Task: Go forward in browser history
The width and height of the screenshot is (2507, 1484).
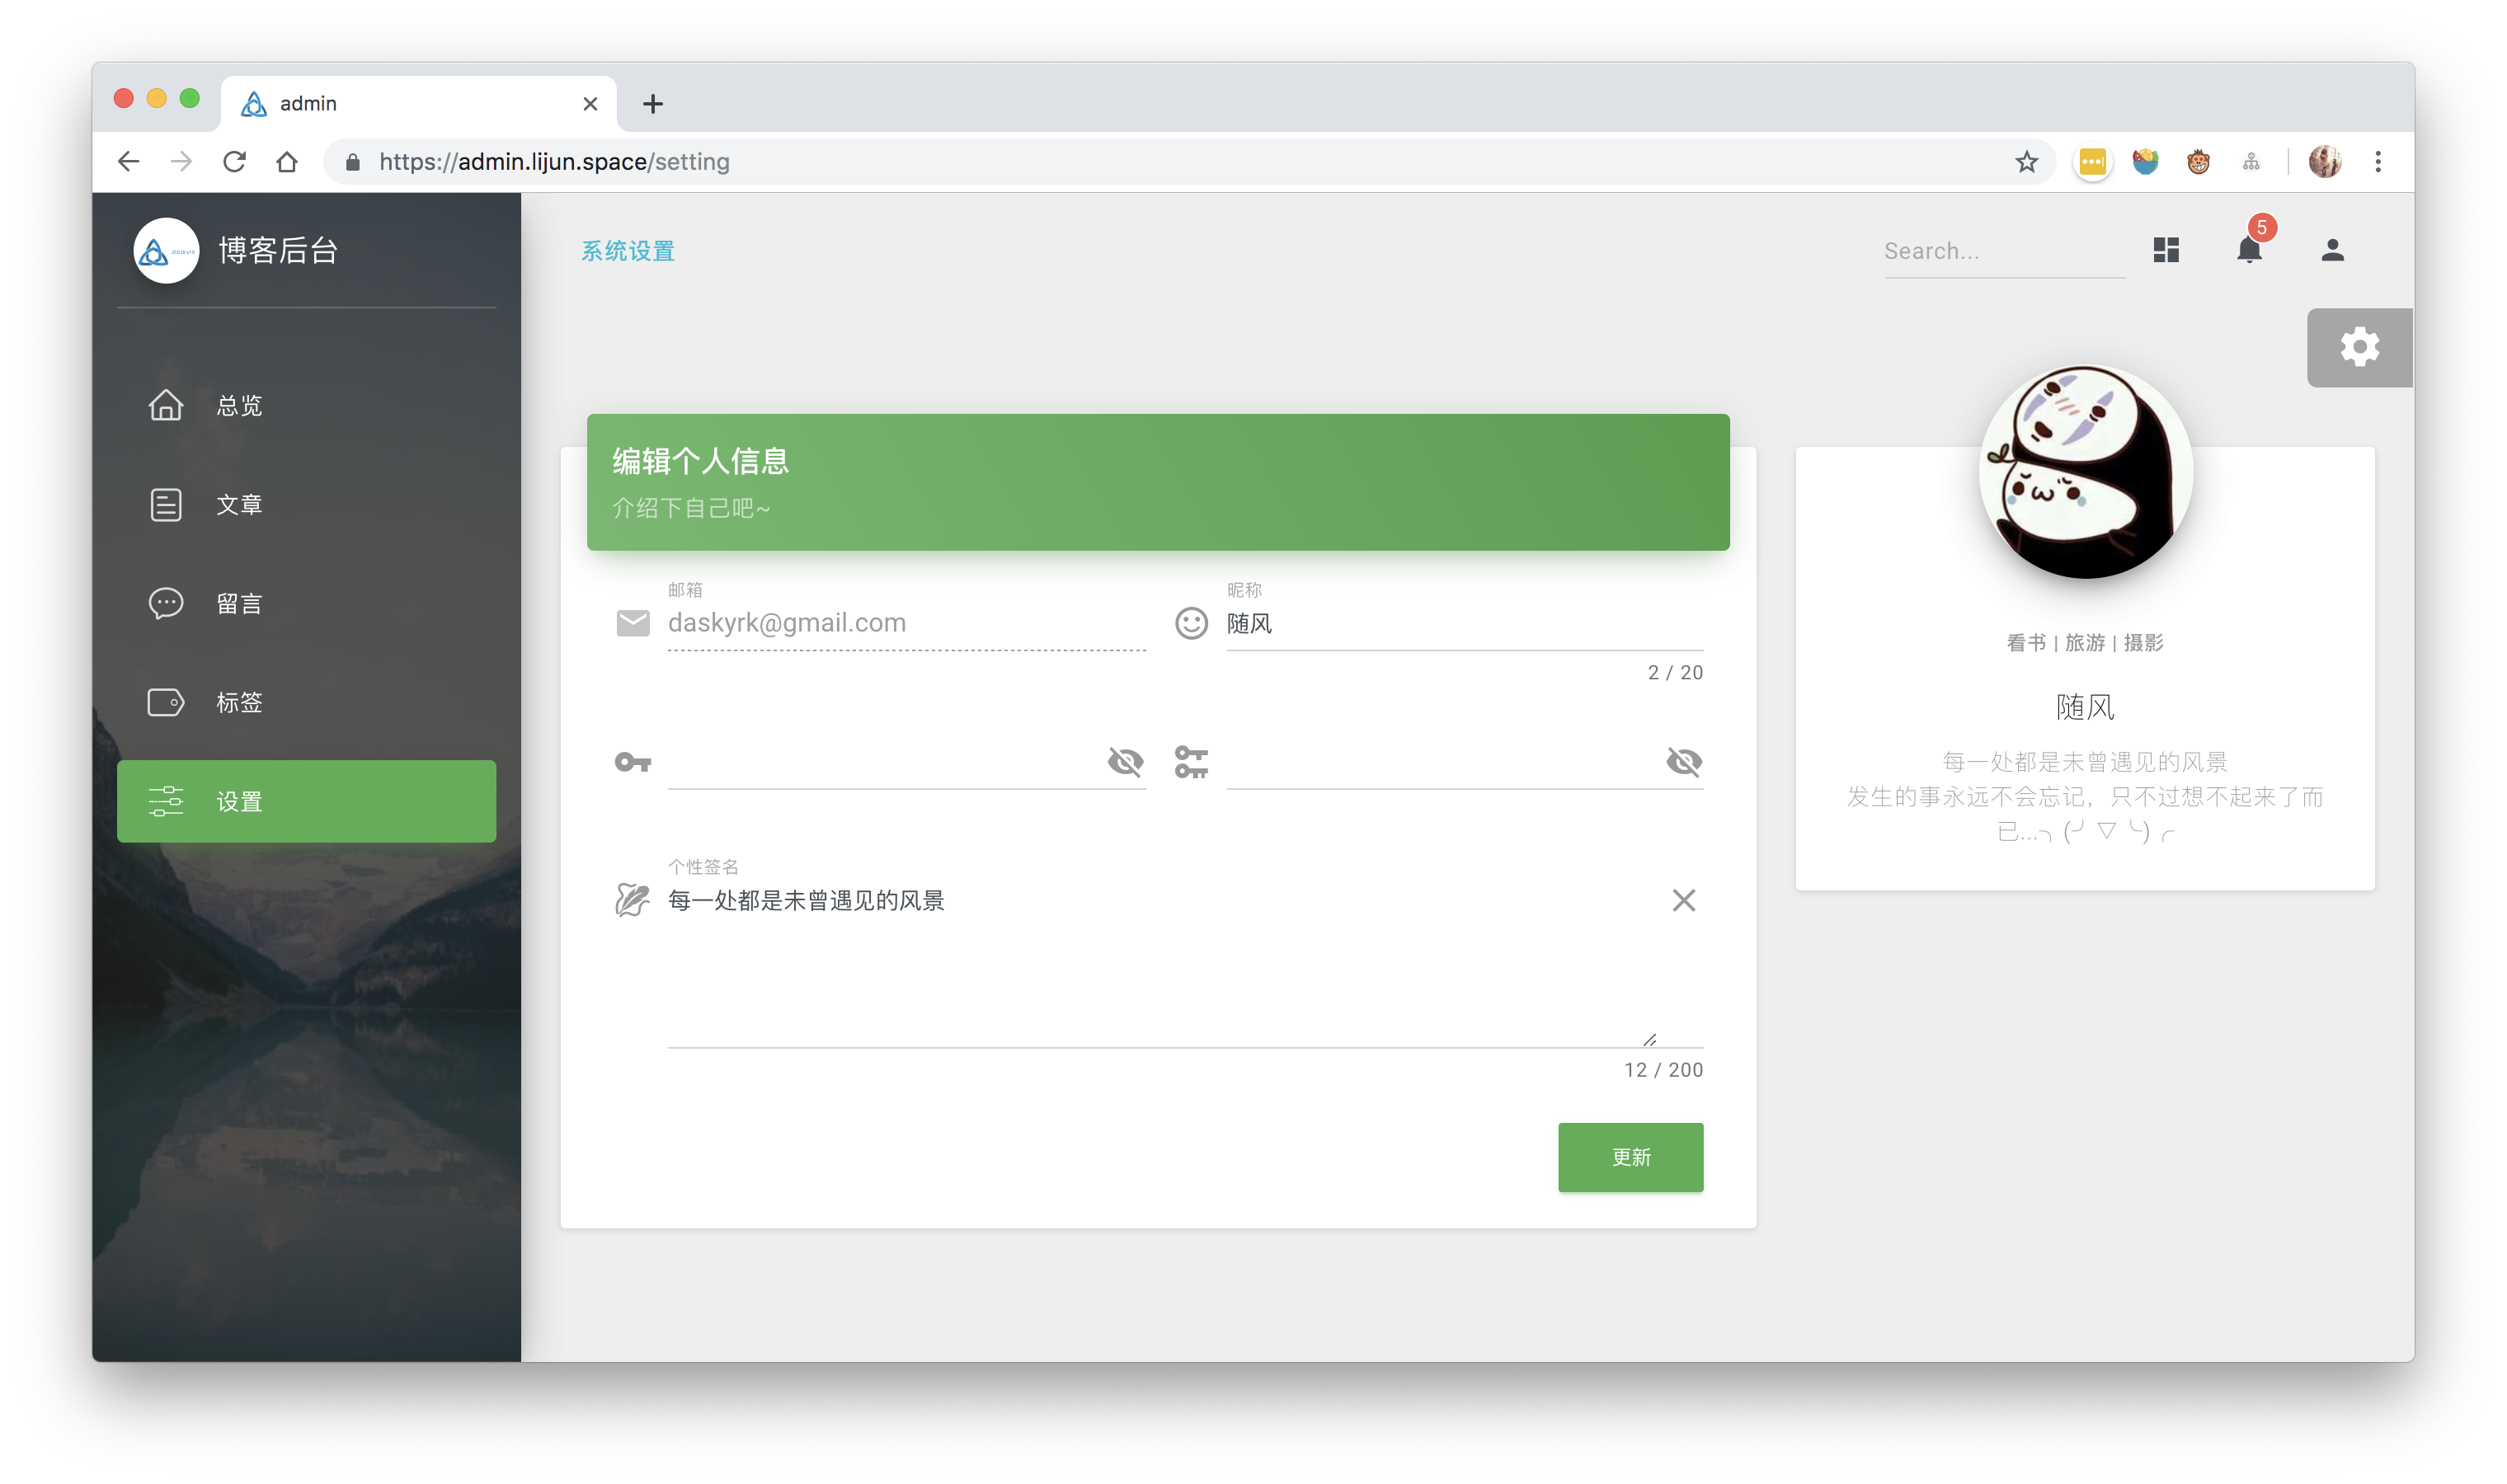Action: click(x=181, y=161)
